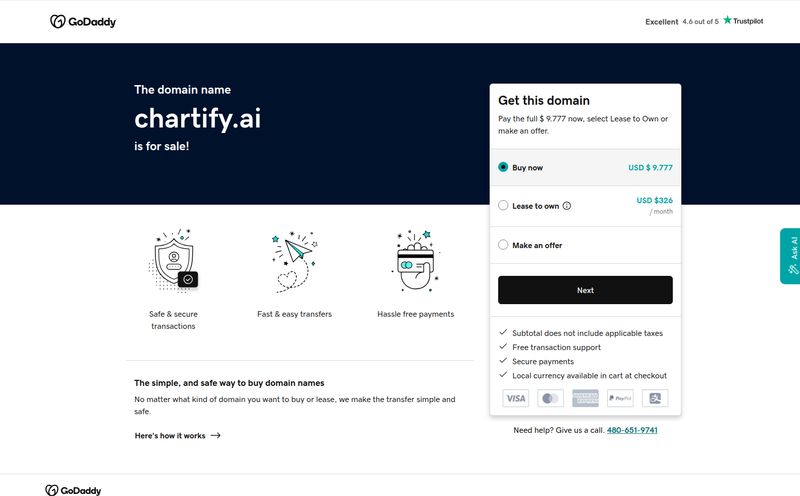Select the Make an offer radio option
Viewport: 800px width, 496px height.
(x=503, y=244)
